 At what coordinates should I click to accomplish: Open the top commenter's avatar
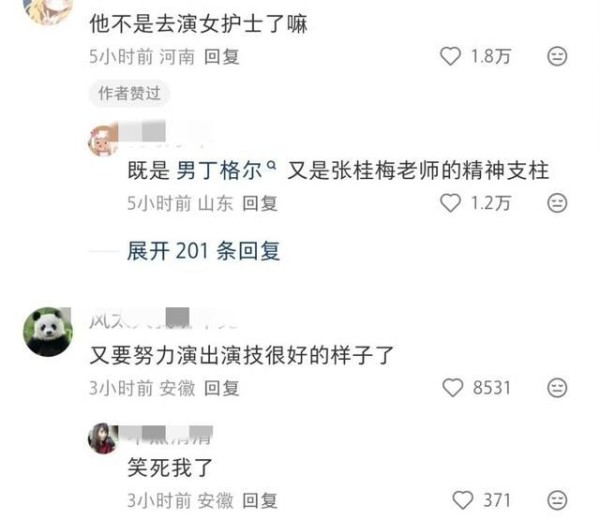click(48, 11)
